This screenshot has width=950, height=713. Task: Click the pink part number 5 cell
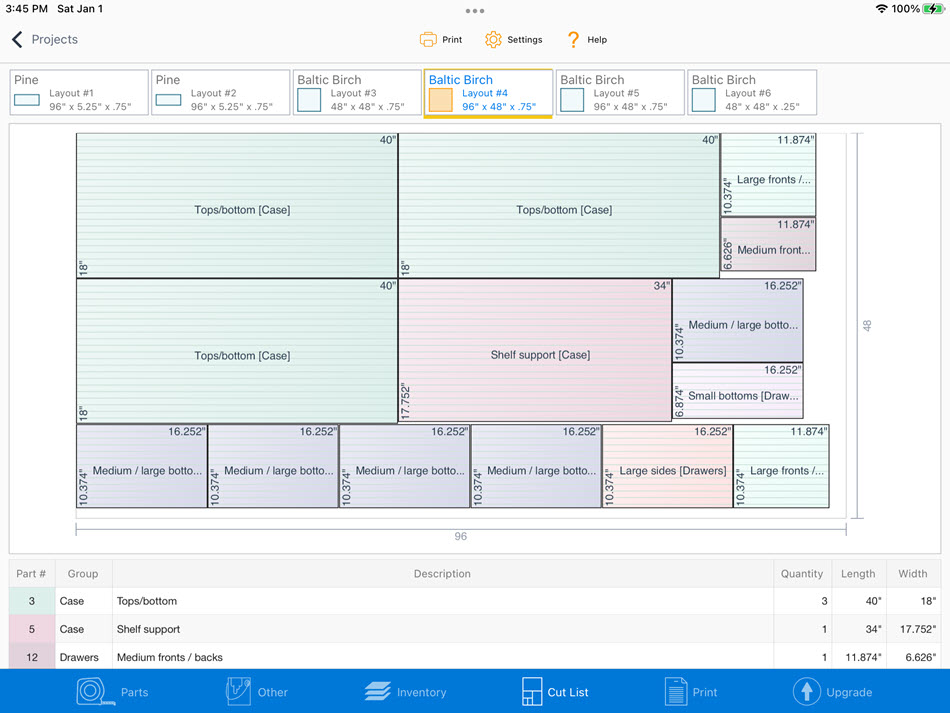pyautogui.click(x=32, y=629)
